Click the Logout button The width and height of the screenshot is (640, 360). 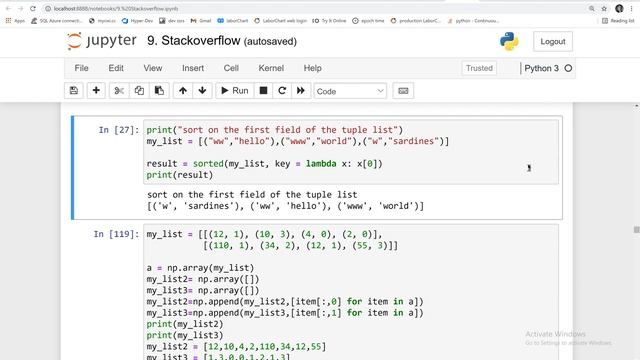(553, 41)
